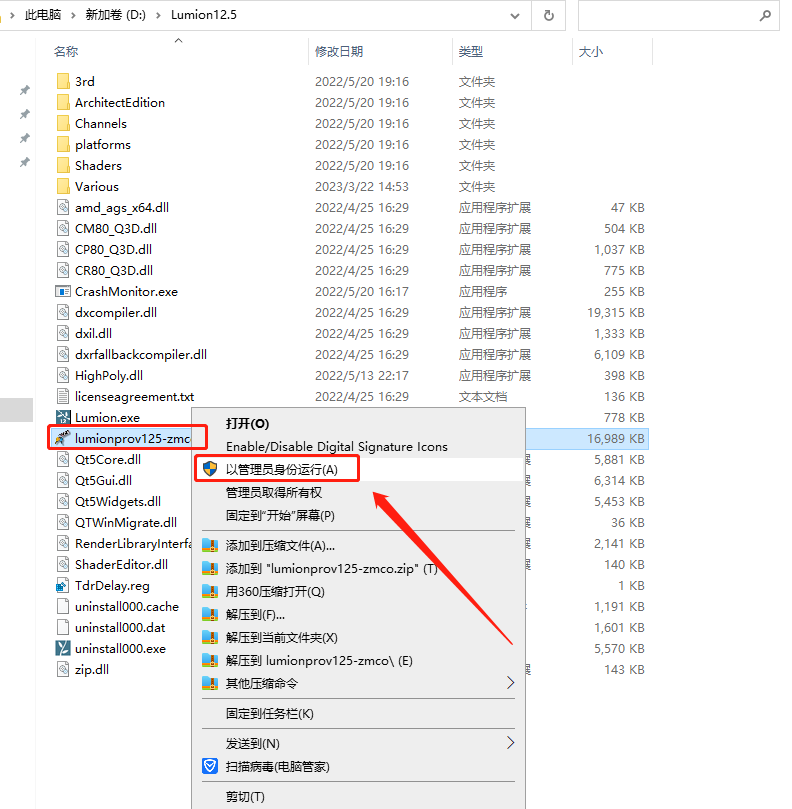Click the 16,989 KB size cell
Viewport: 792px width, 809px height.
click(616, 439)
